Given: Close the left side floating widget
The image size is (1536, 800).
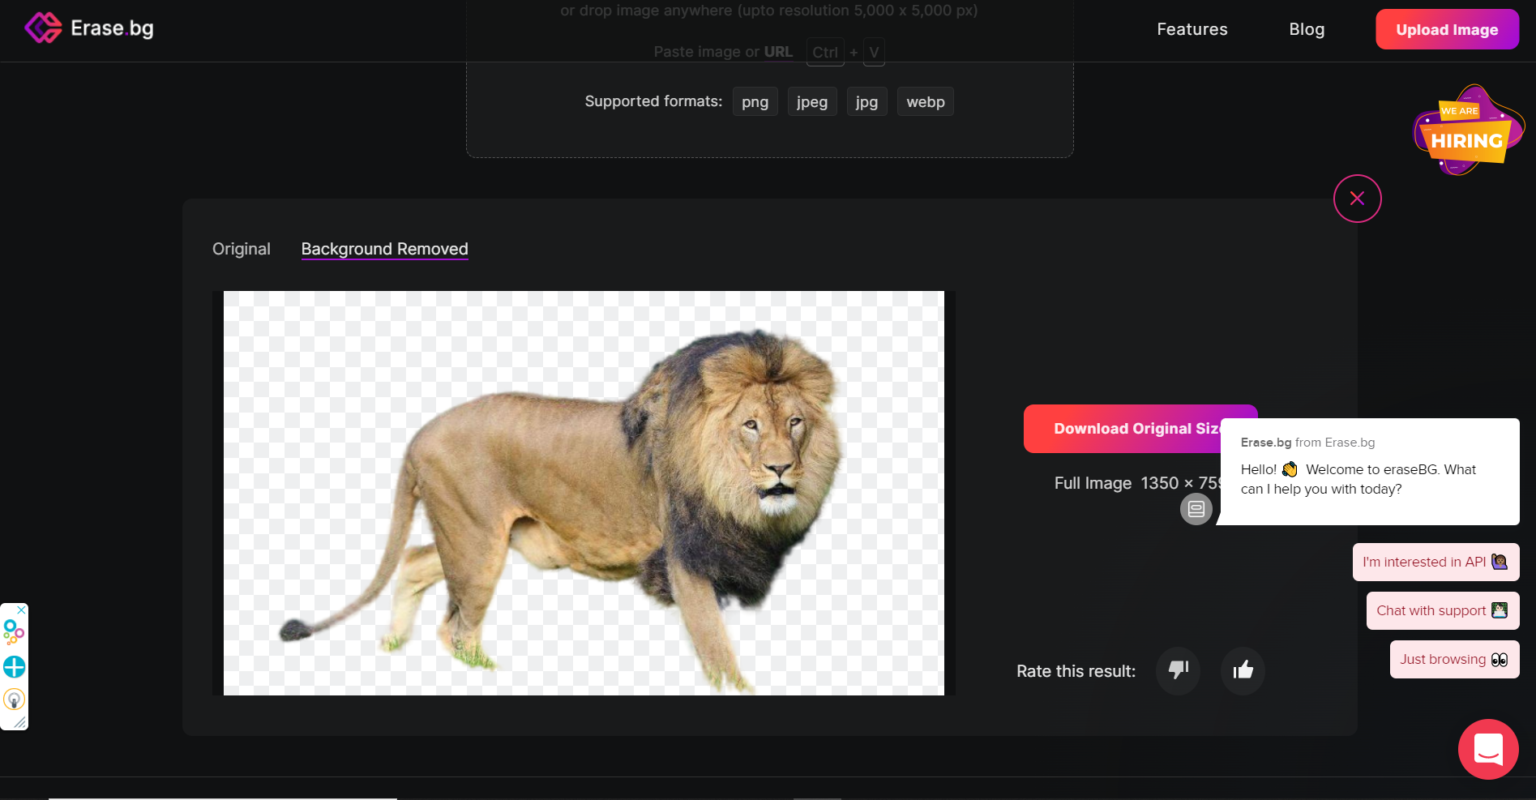Looking at the screenshot, I should click(21, 610).
